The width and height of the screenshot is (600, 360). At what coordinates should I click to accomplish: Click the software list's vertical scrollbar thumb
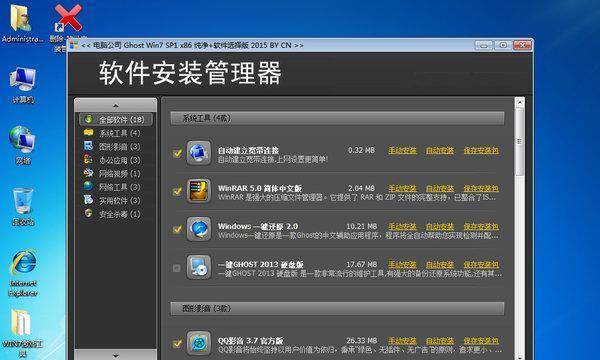(520, 142)
